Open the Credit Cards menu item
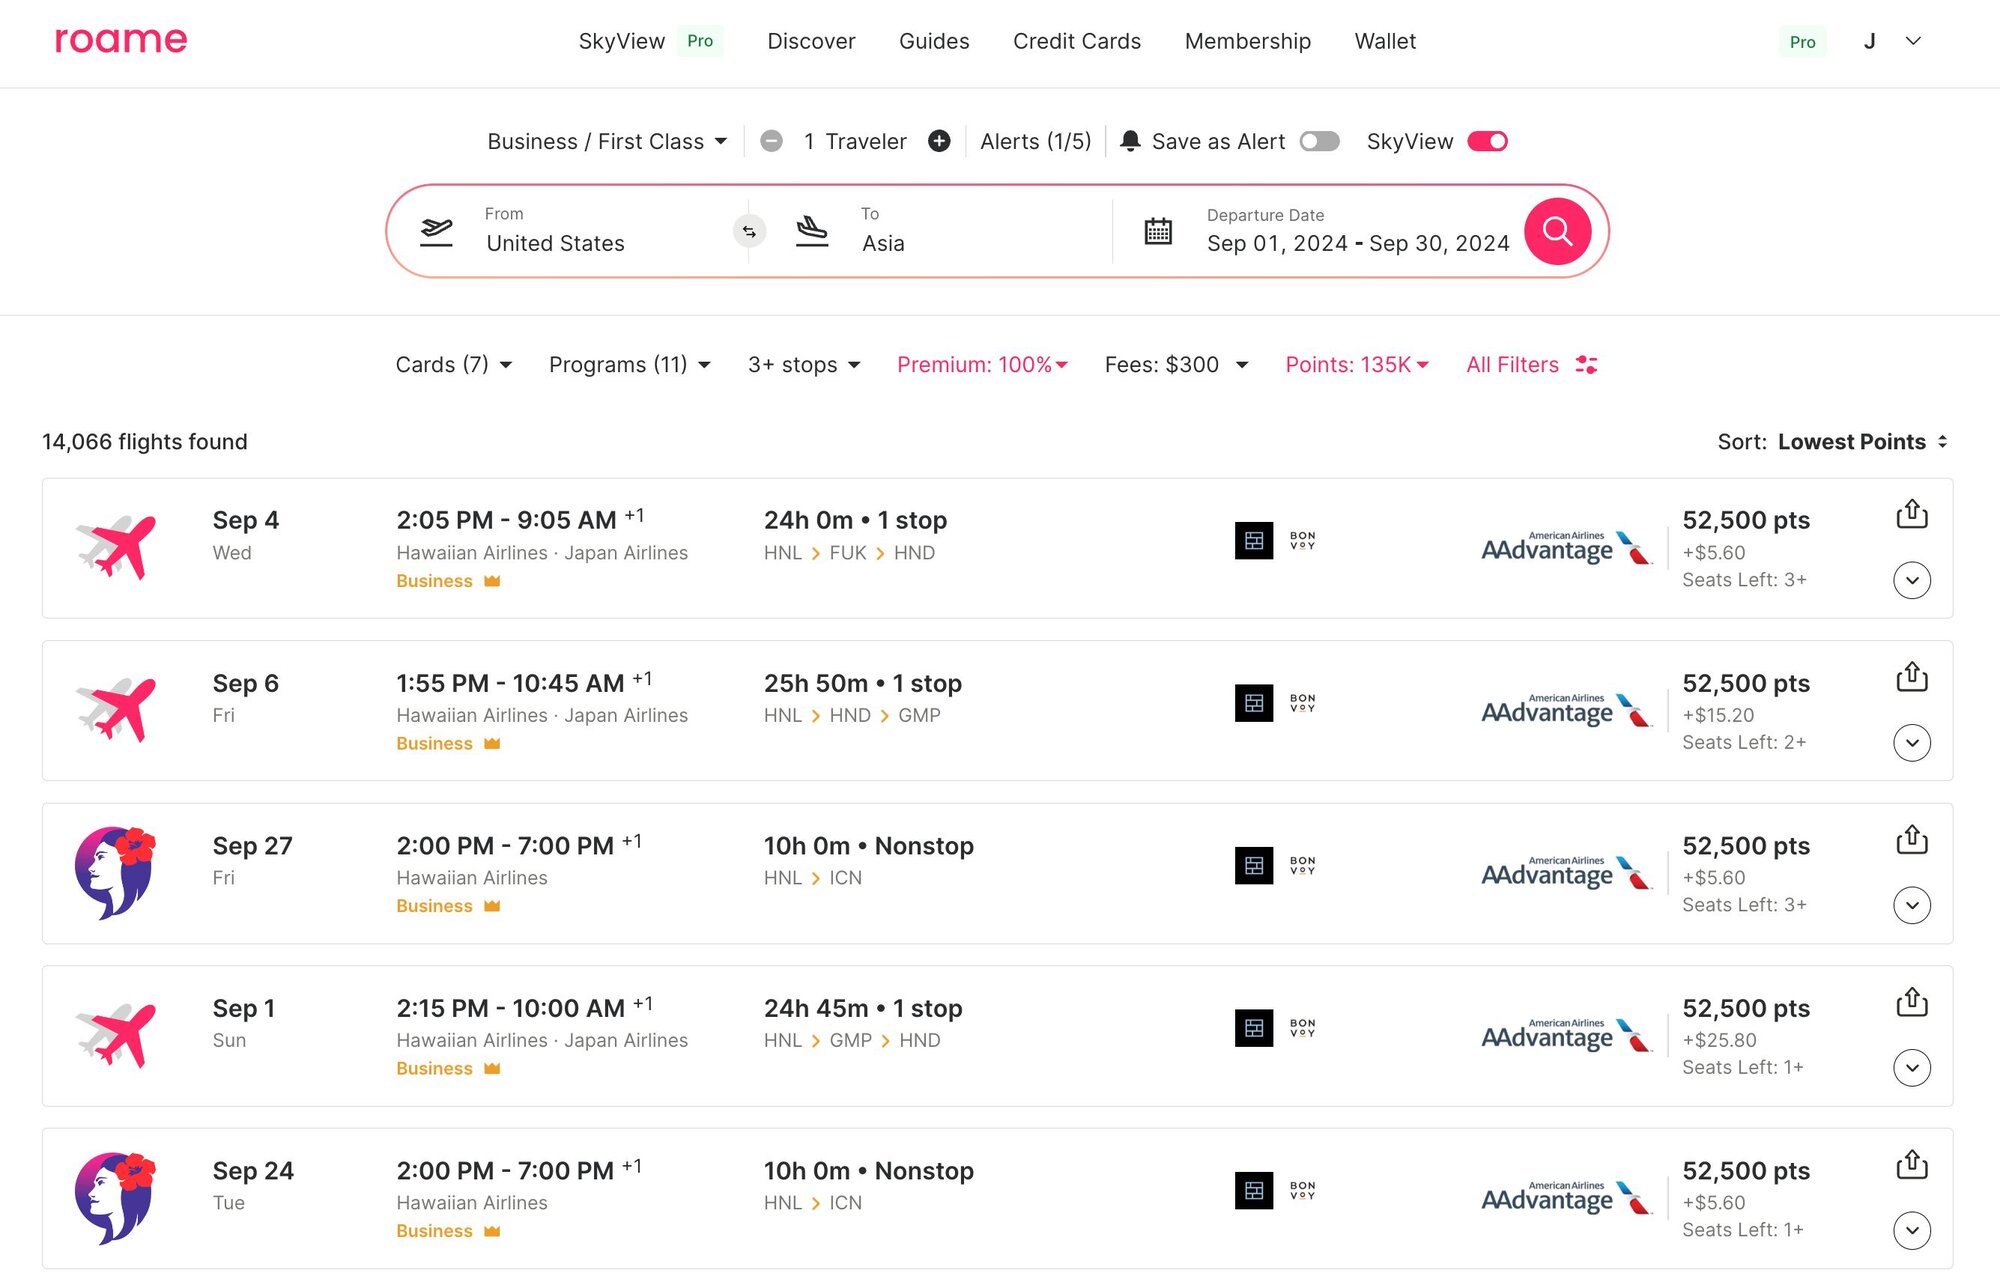Image resolution: width=2000 pixels, height=1282 pixels. 1076,41
